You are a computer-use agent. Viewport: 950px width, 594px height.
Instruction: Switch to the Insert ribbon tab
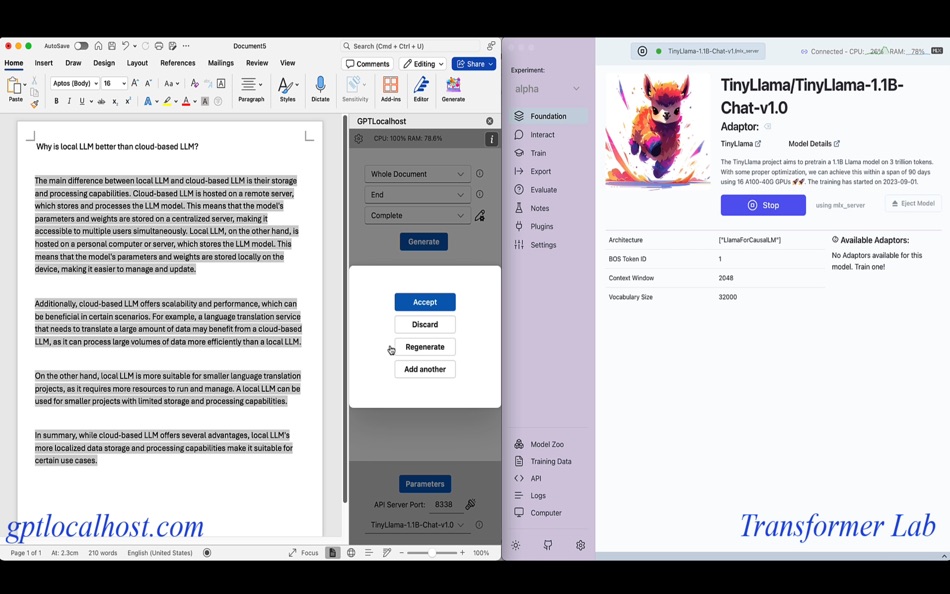point(44,63)
